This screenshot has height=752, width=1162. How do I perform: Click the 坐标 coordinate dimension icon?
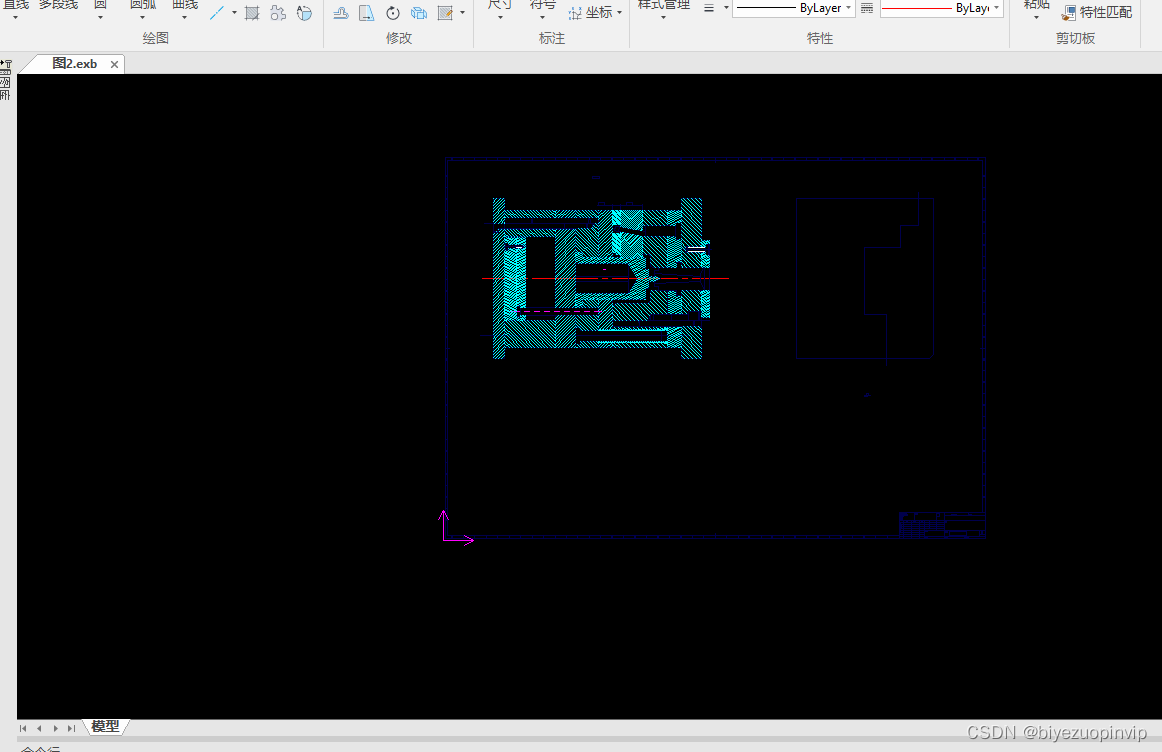pyautogui.click(x=575, y=13)
